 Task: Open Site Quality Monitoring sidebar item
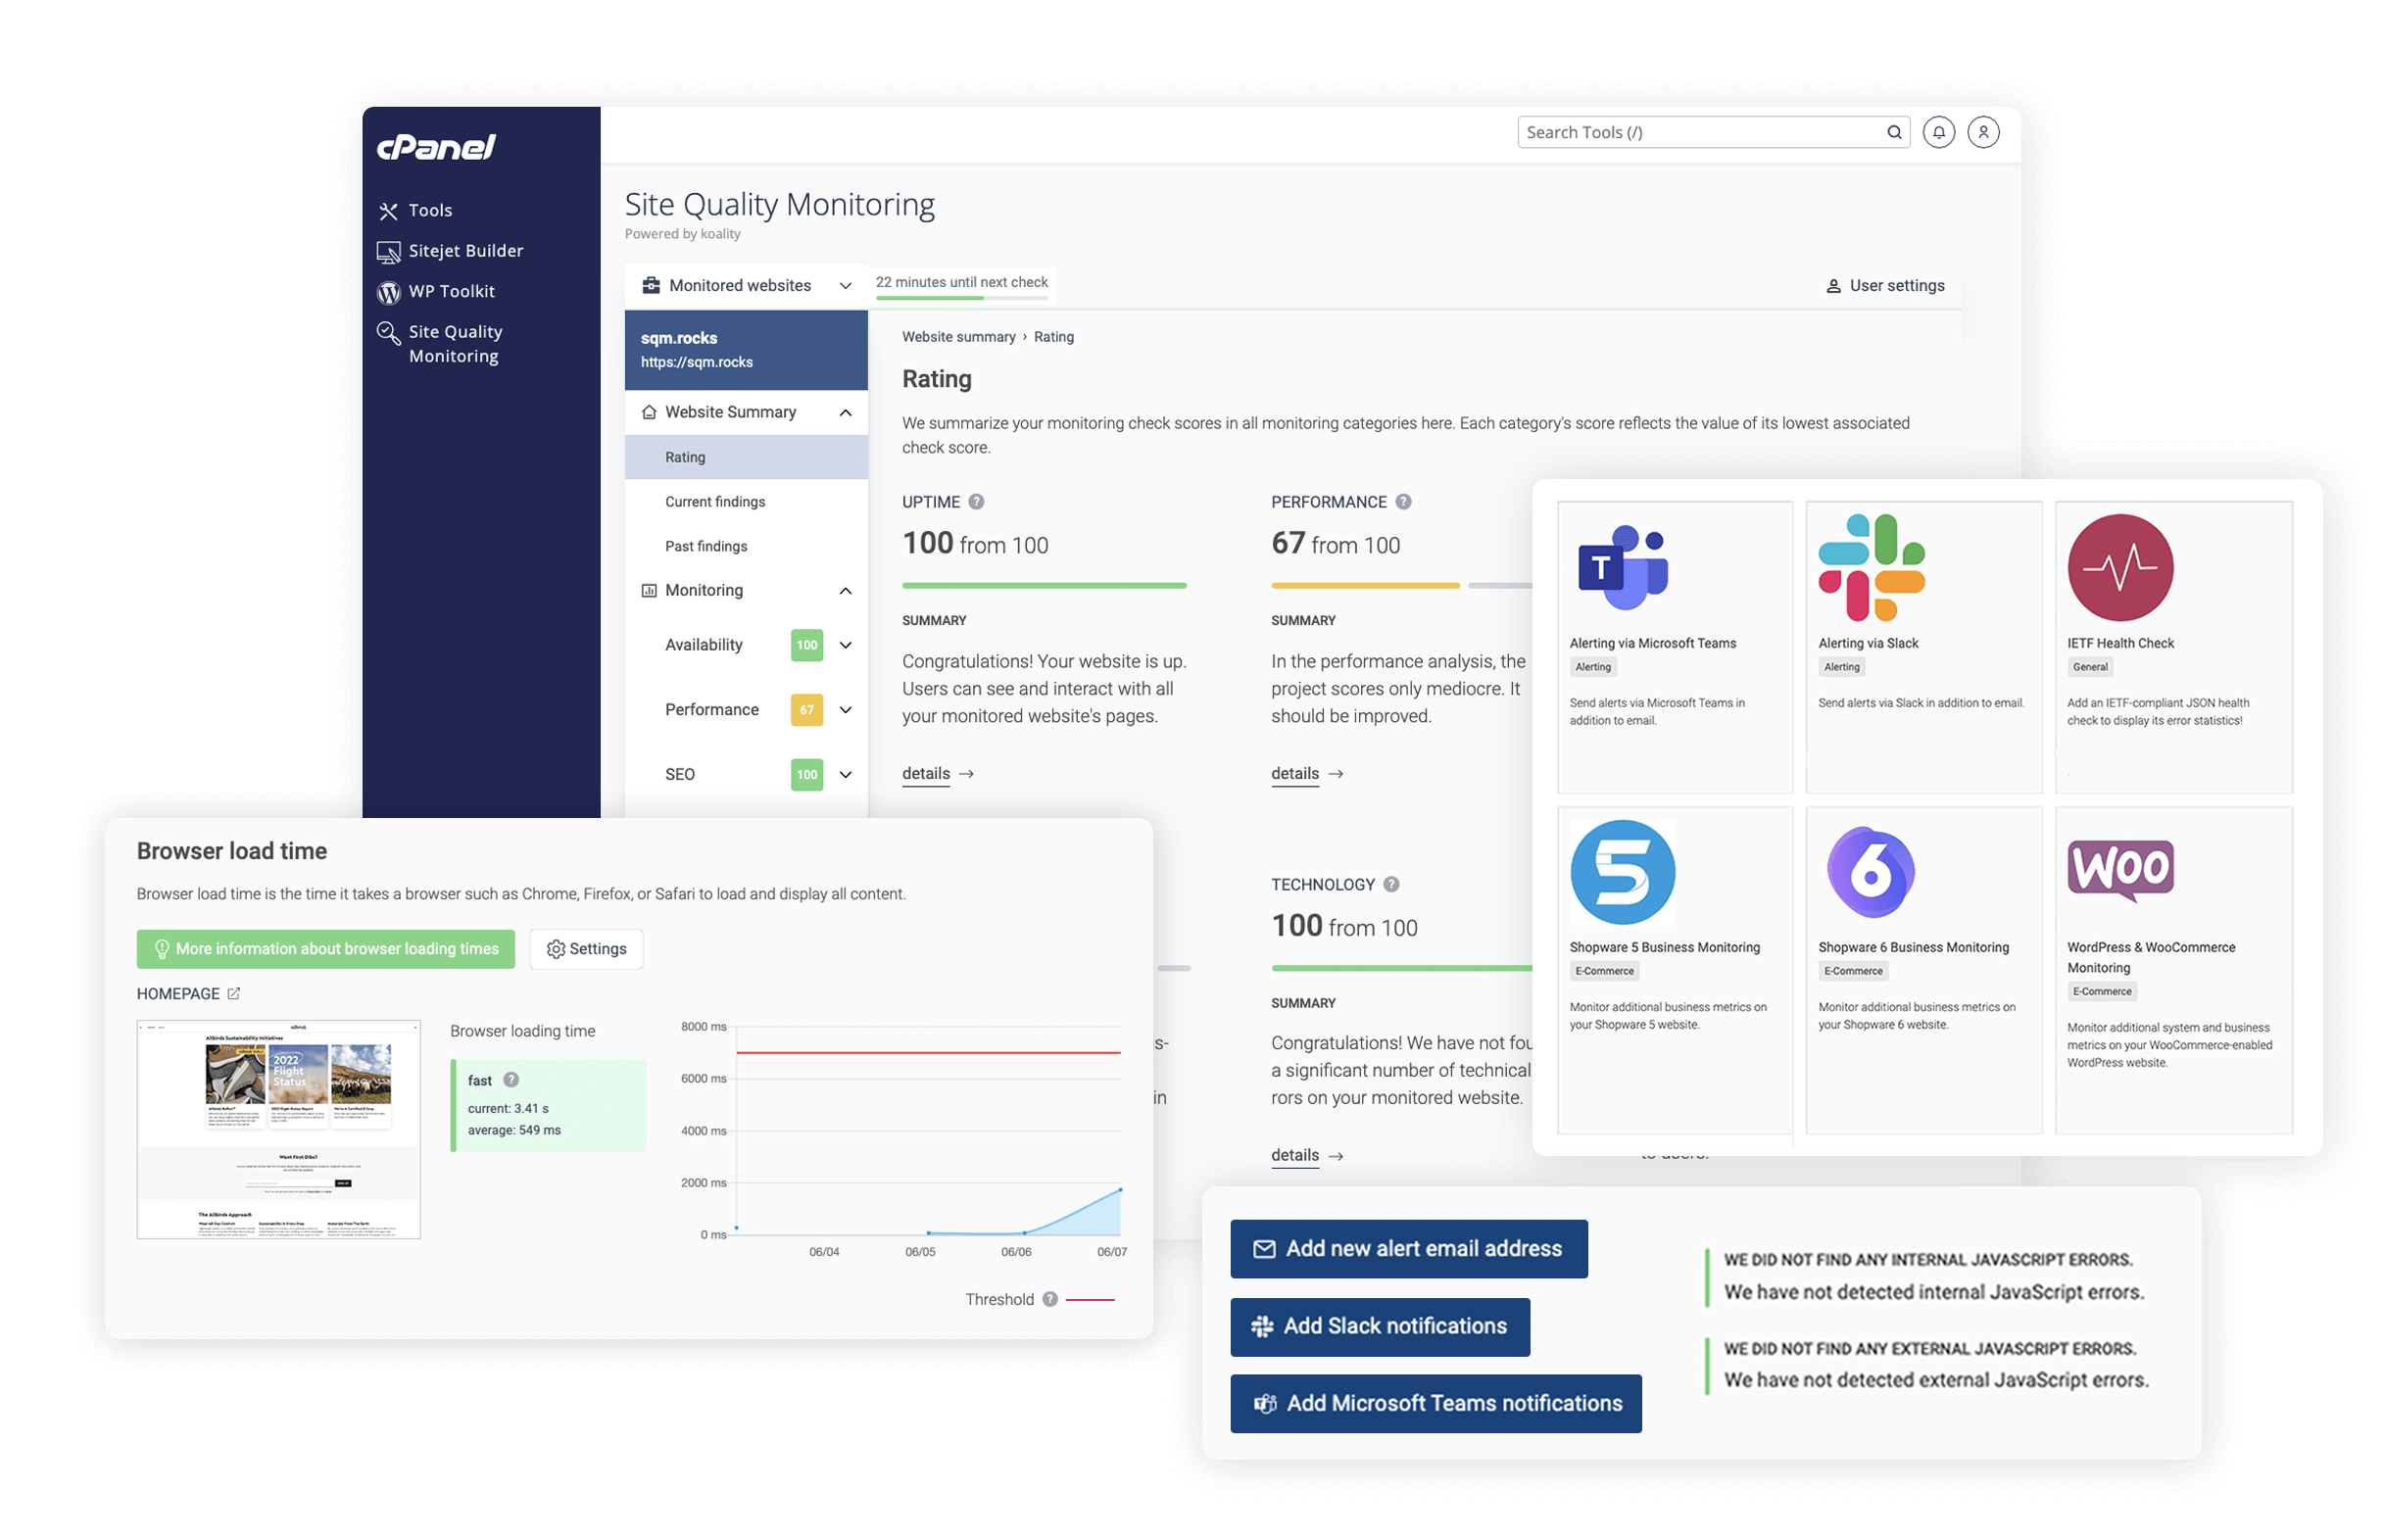[x=440, y=343]
